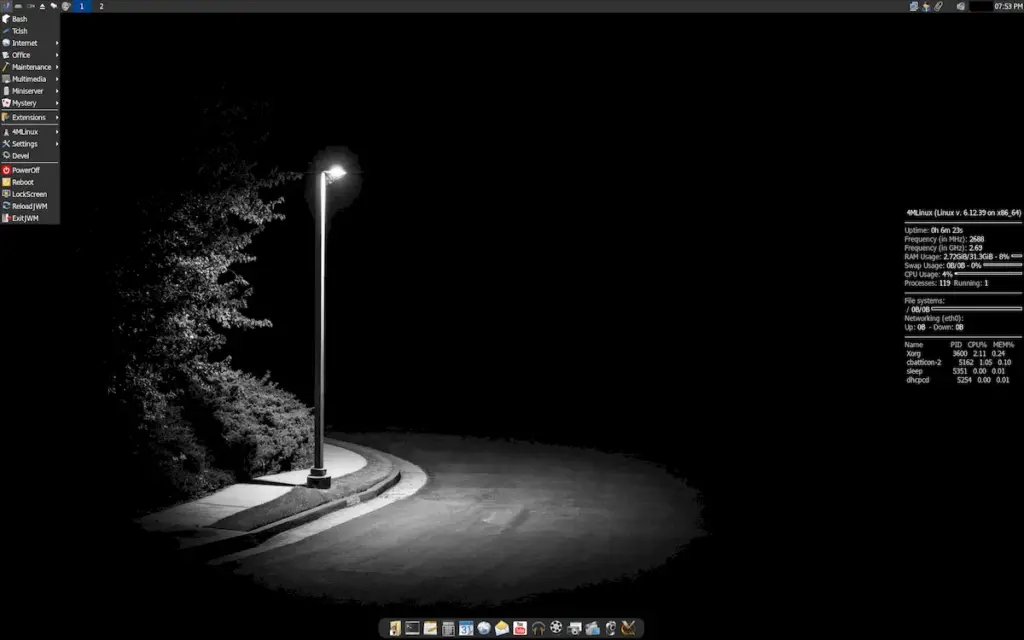Select LockScreen in the menu
This screenshot has height=640, width=1024.
[30, 194]
